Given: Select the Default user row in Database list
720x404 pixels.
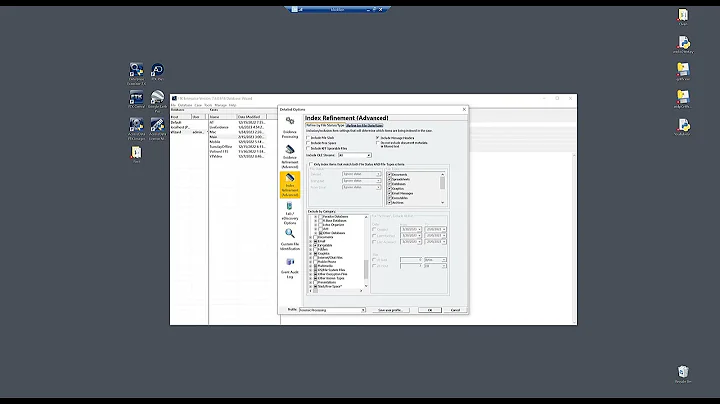Looking at the screenshot, I should [188, 123].
